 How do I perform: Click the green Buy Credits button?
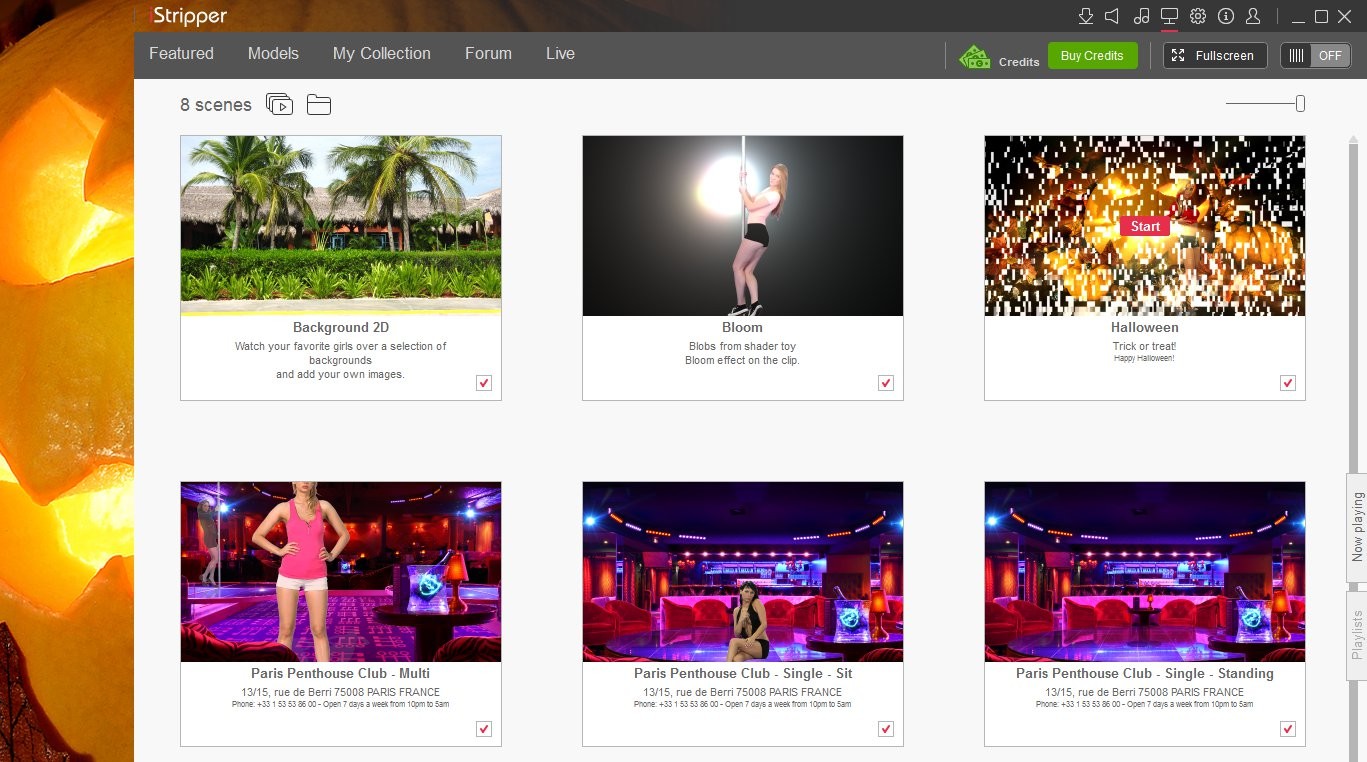(x=1092, y=56)
